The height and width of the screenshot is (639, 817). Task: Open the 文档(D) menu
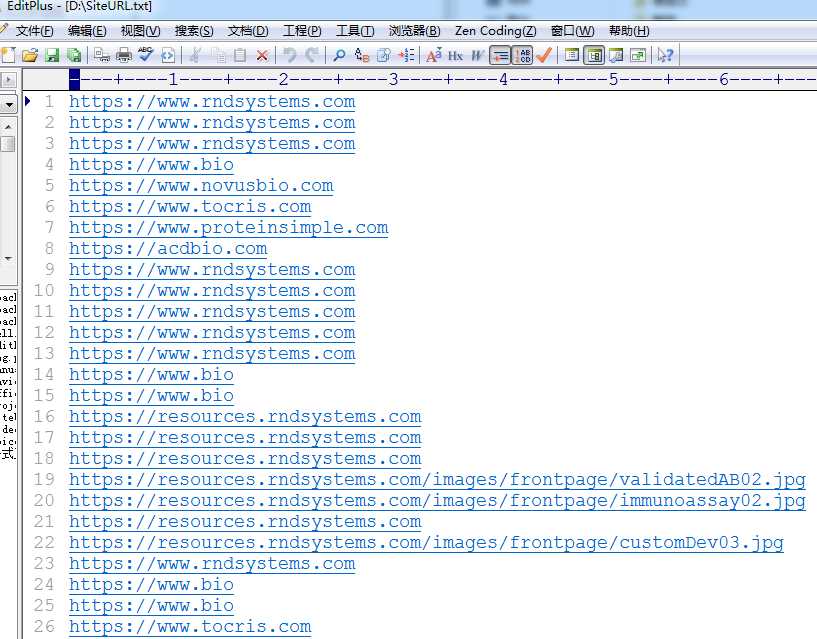248,31
